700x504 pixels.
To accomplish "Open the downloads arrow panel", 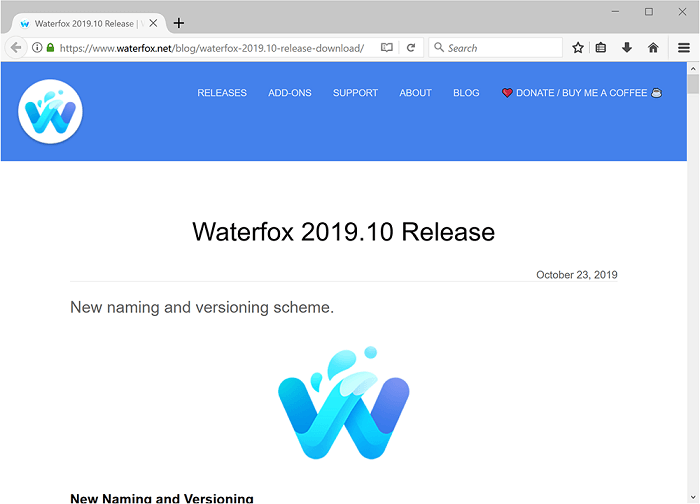I will [x=627, y=47].
